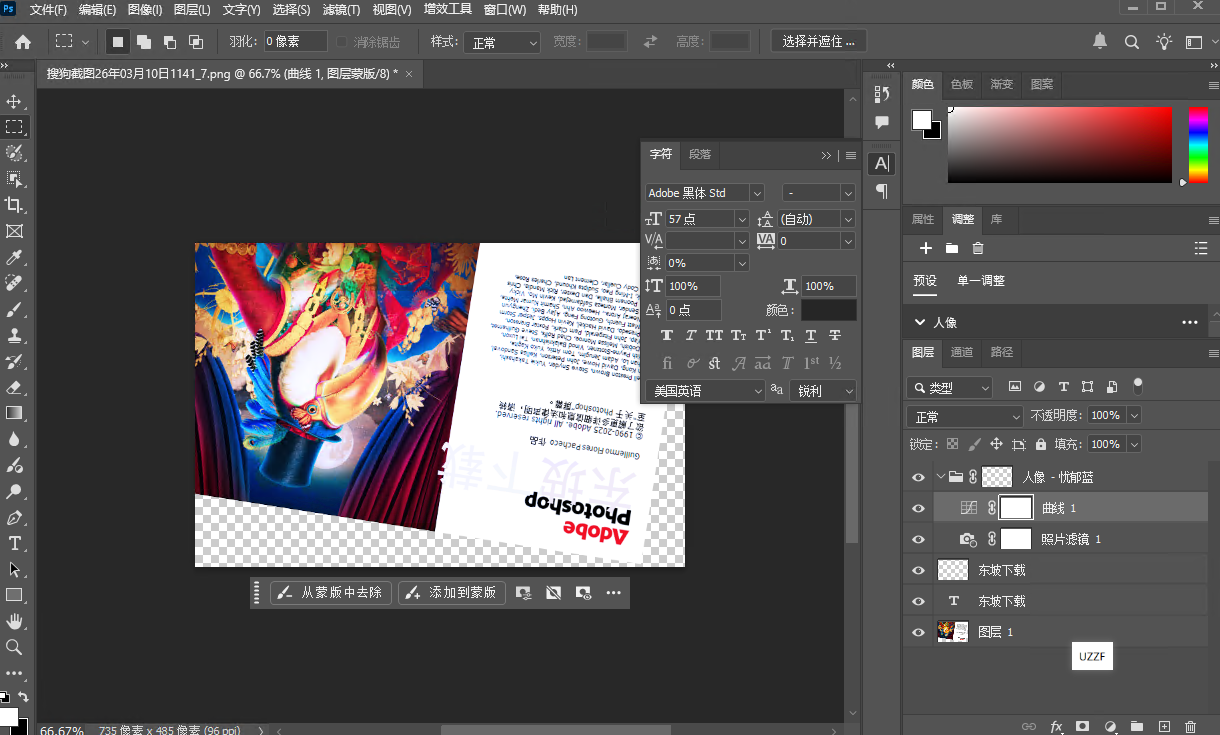Select the Lasso tool
Screen dimensions: 1220x735
point(14,153)
